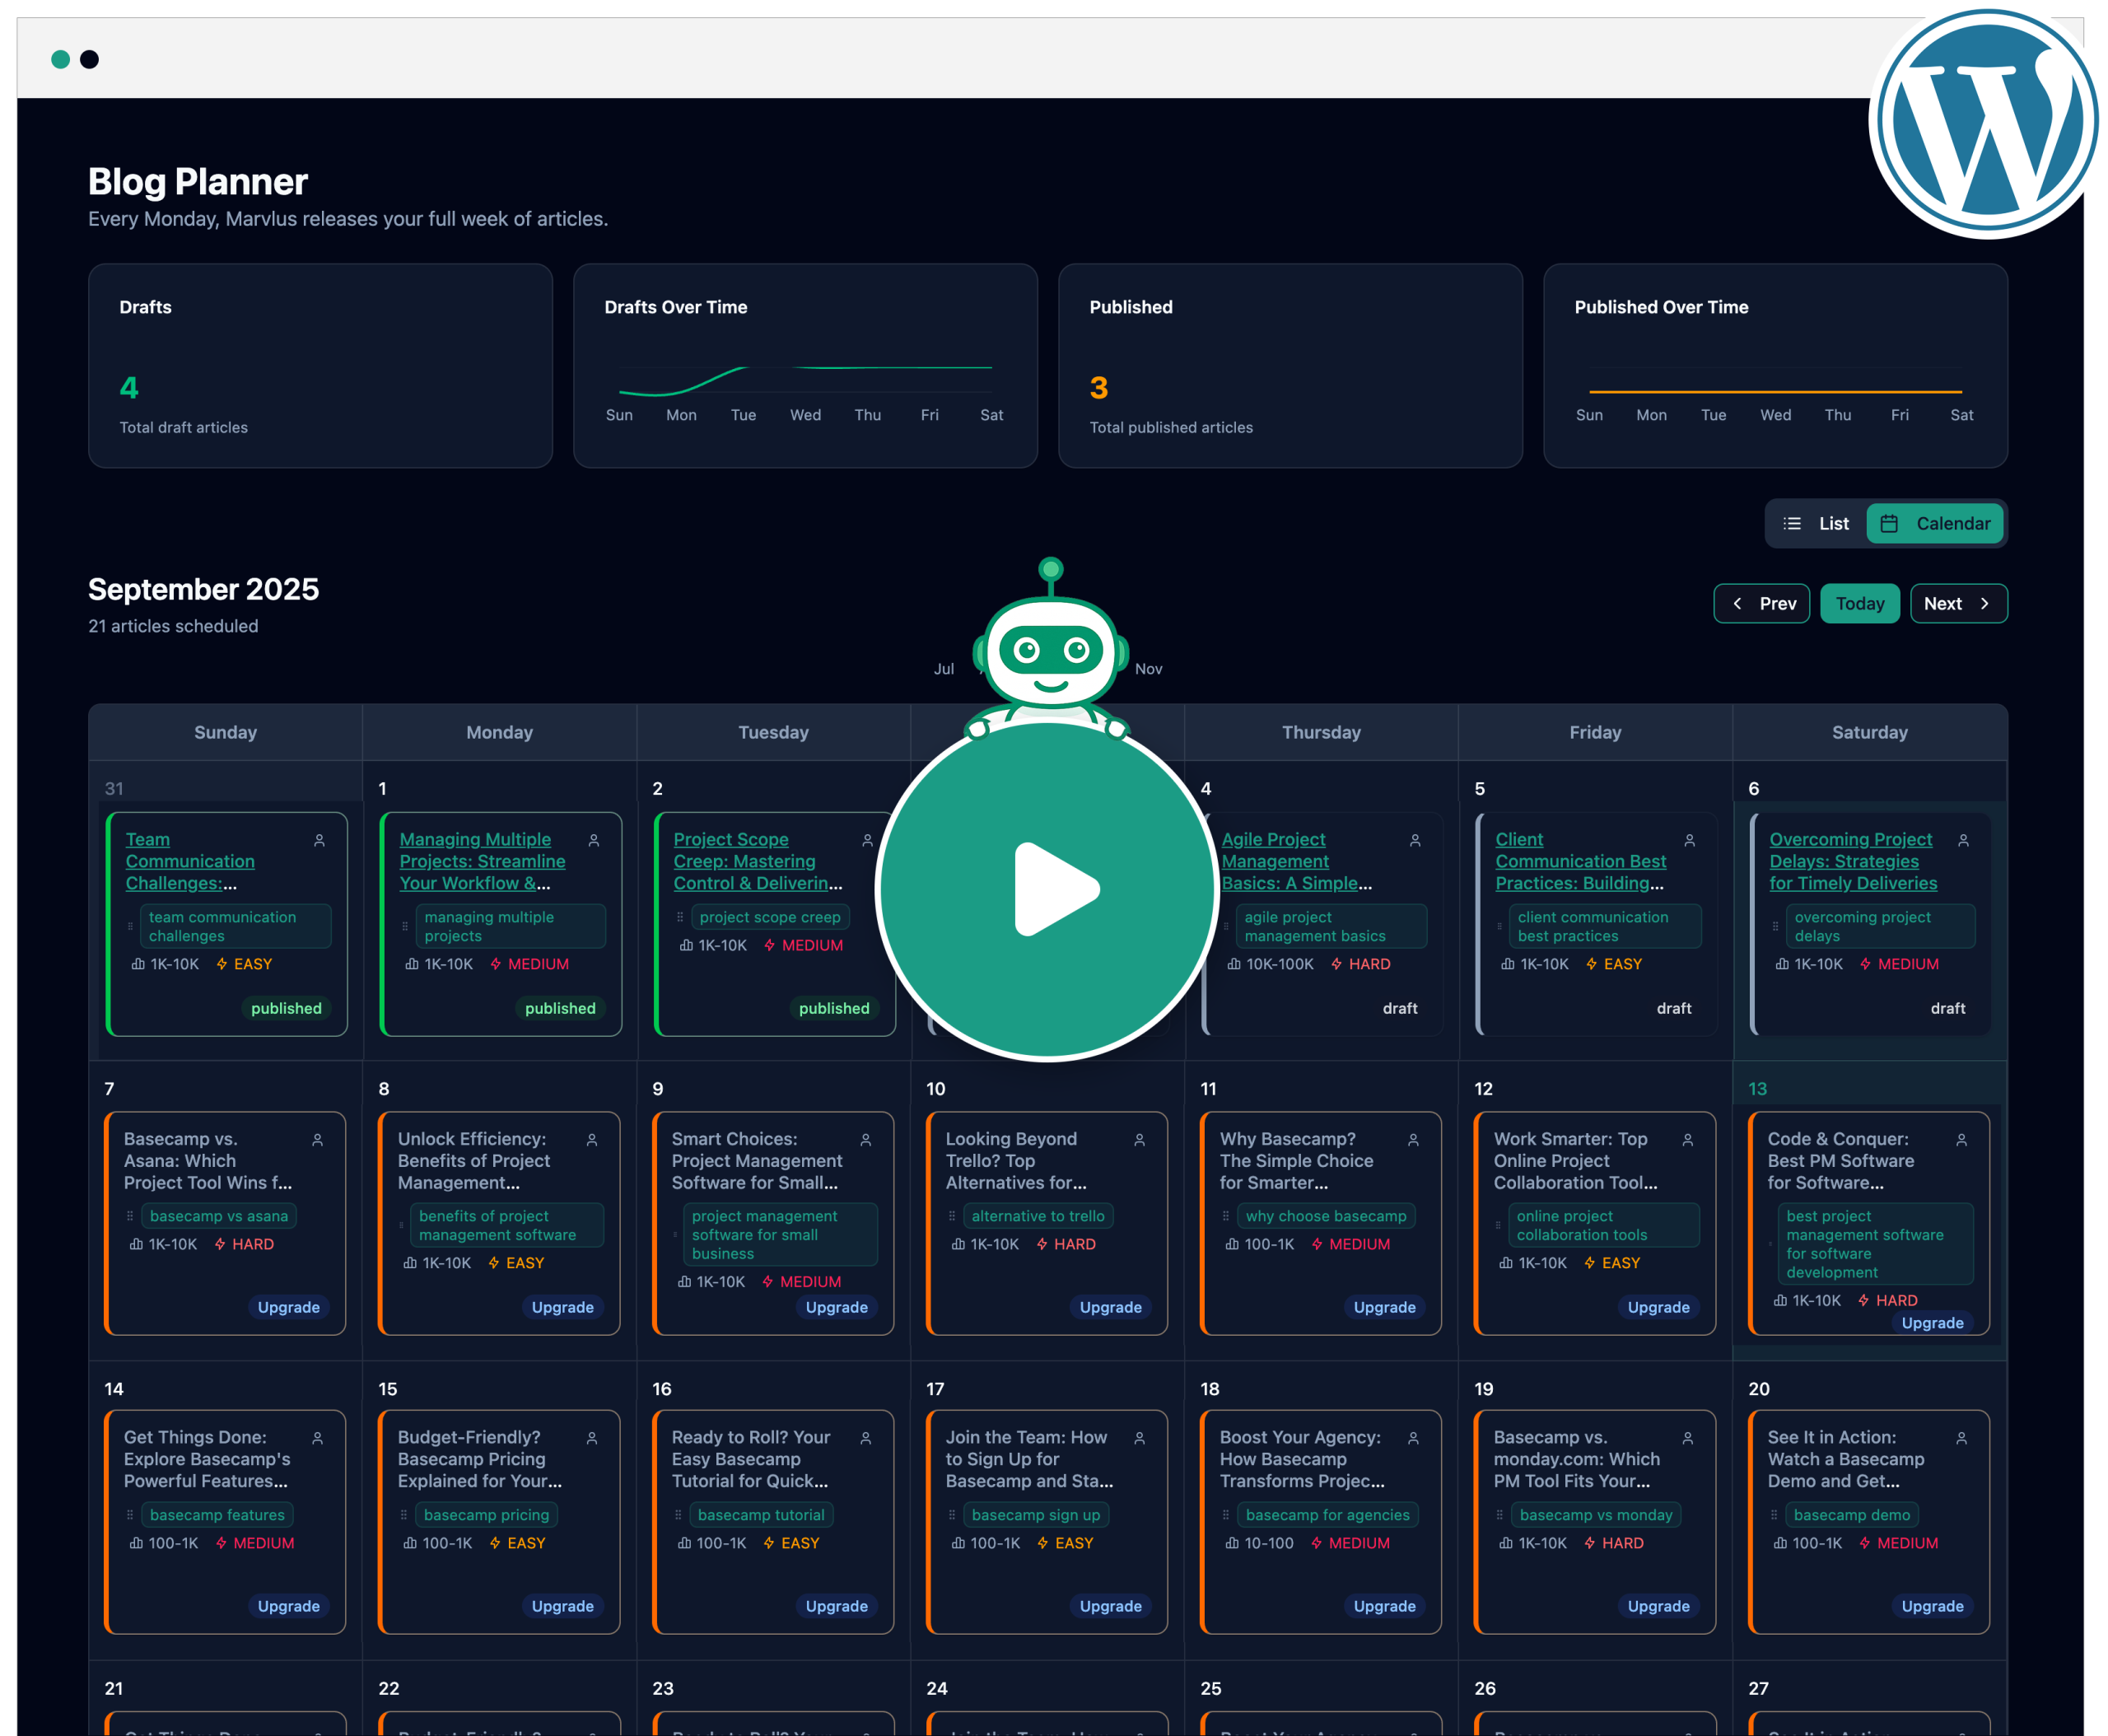This screenshot has width=2108, height=1736.
Task: Open Client Communication Best Practices link
Action: point(1580,861)
